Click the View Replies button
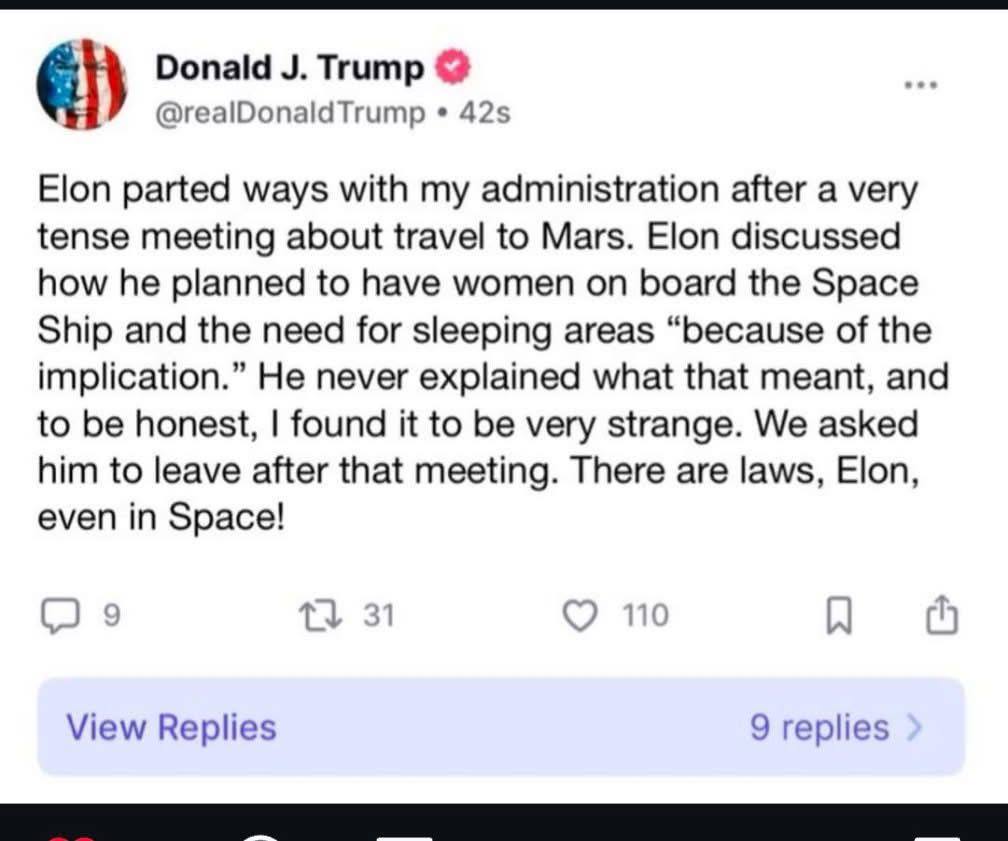The image size is (1008, 841). coord(171,727)
